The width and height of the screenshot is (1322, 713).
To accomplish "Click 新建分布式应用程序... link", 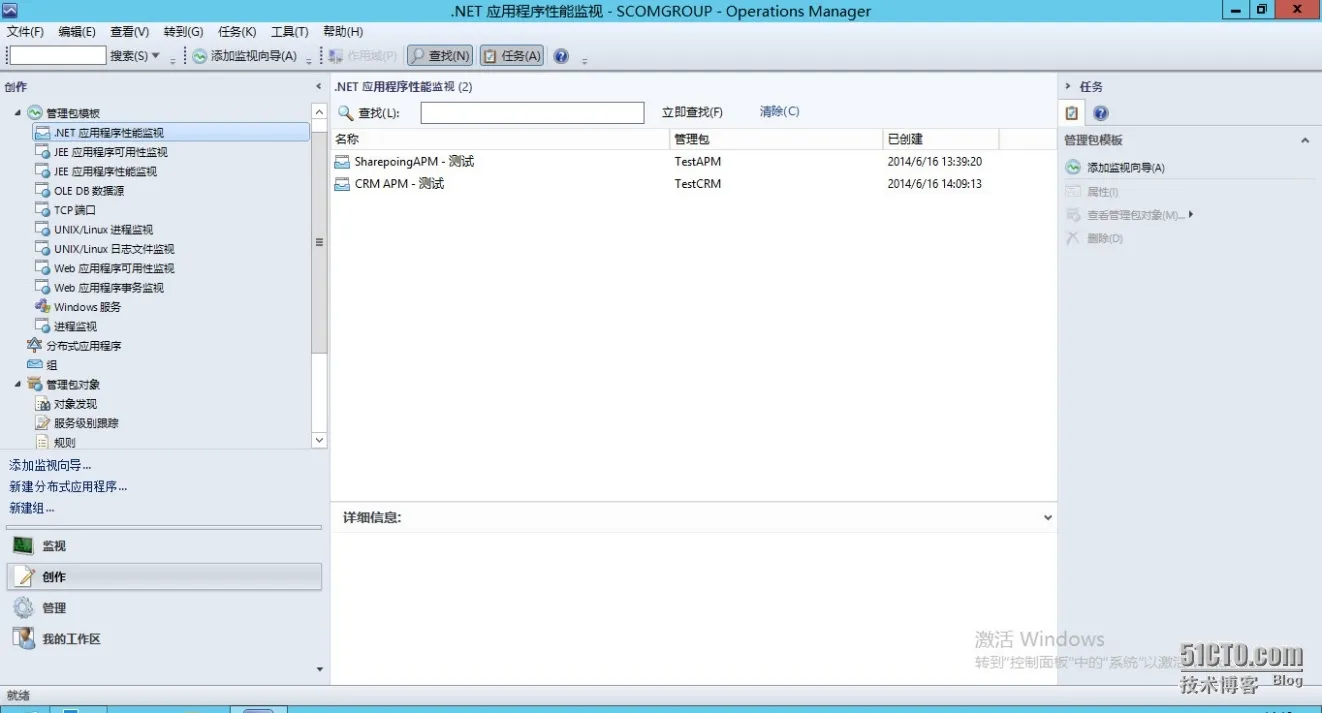I will [x=68, y=487].
